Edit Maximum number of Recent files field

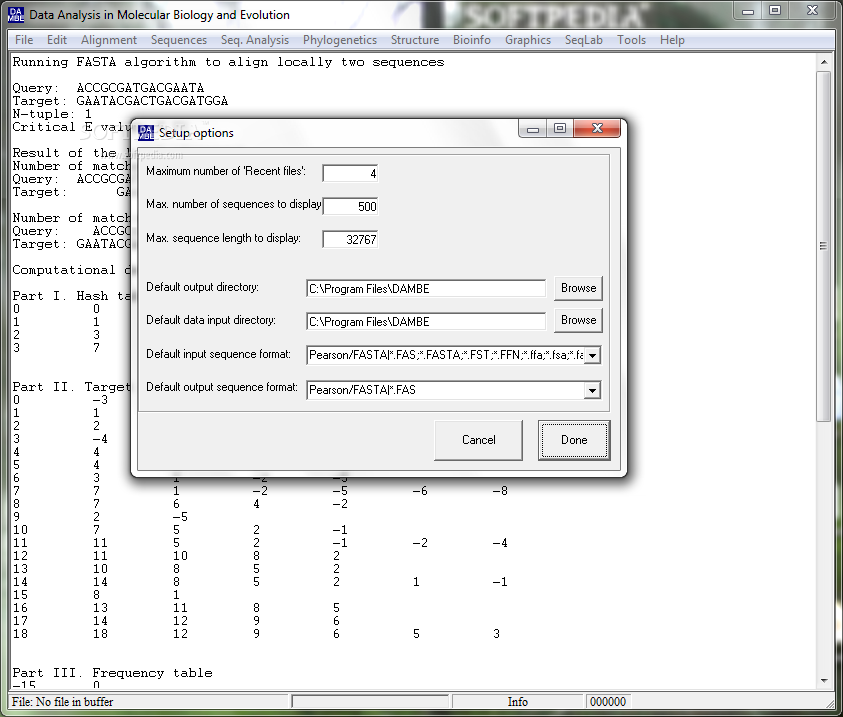(350, 173)
